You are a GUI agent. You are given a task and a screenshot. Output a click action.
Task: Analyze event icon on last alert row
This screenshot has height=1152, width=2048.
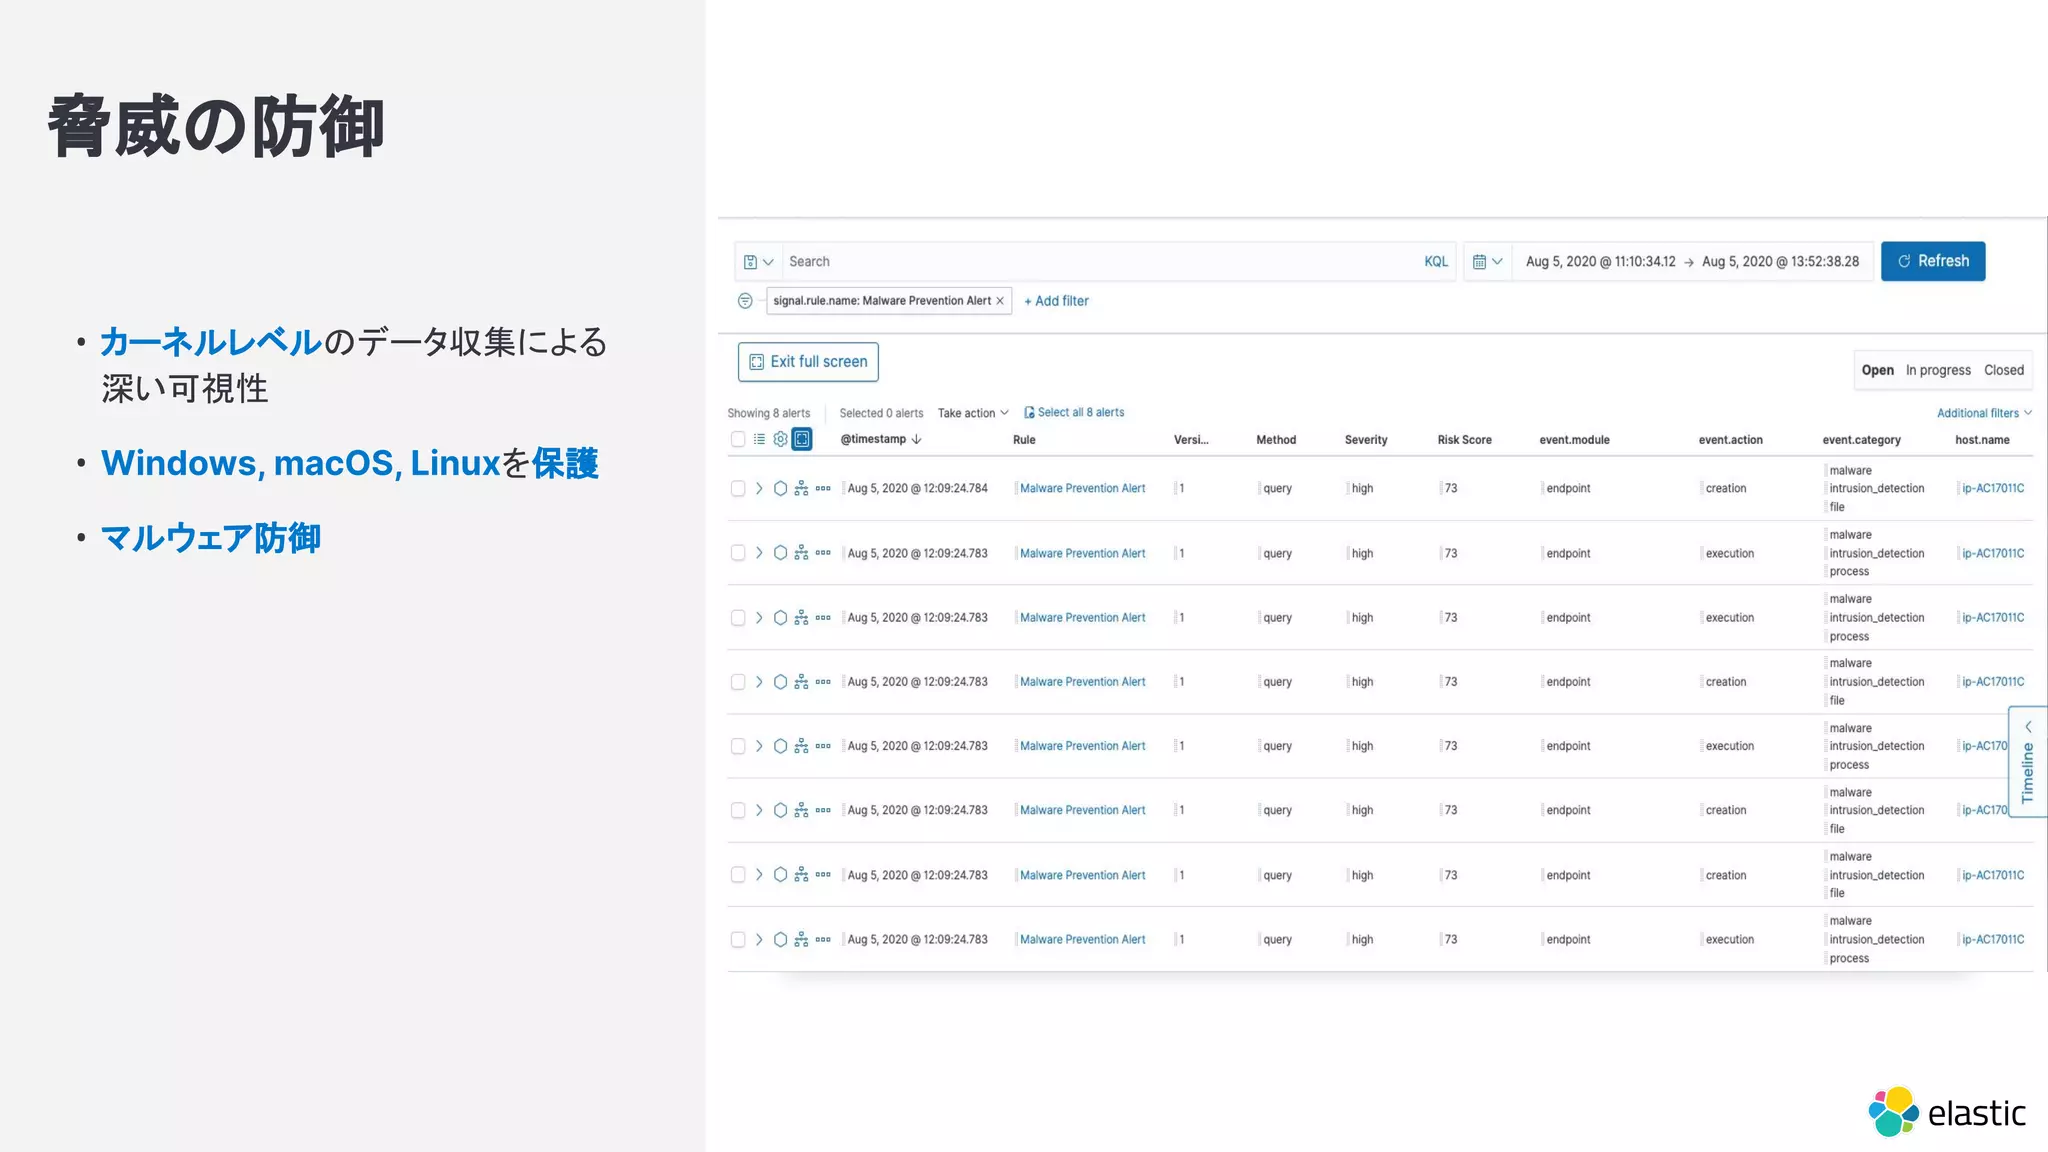[801, 940]
